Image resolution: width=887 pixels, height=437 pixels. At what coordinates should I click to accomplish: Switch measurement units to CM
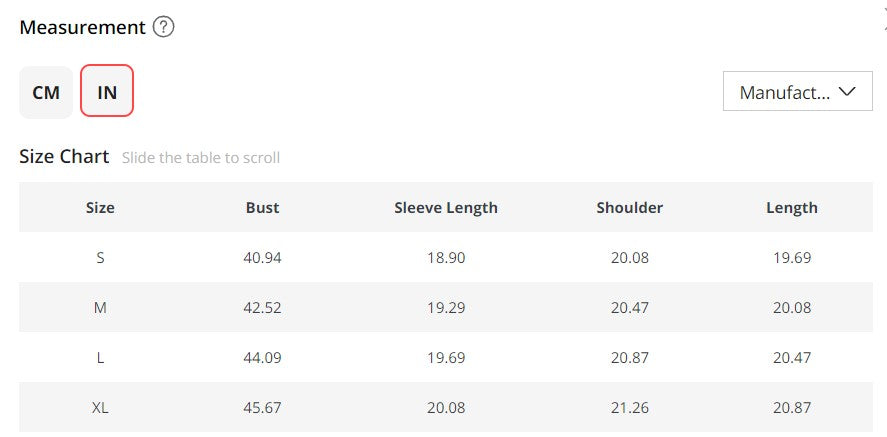point(46,93)
